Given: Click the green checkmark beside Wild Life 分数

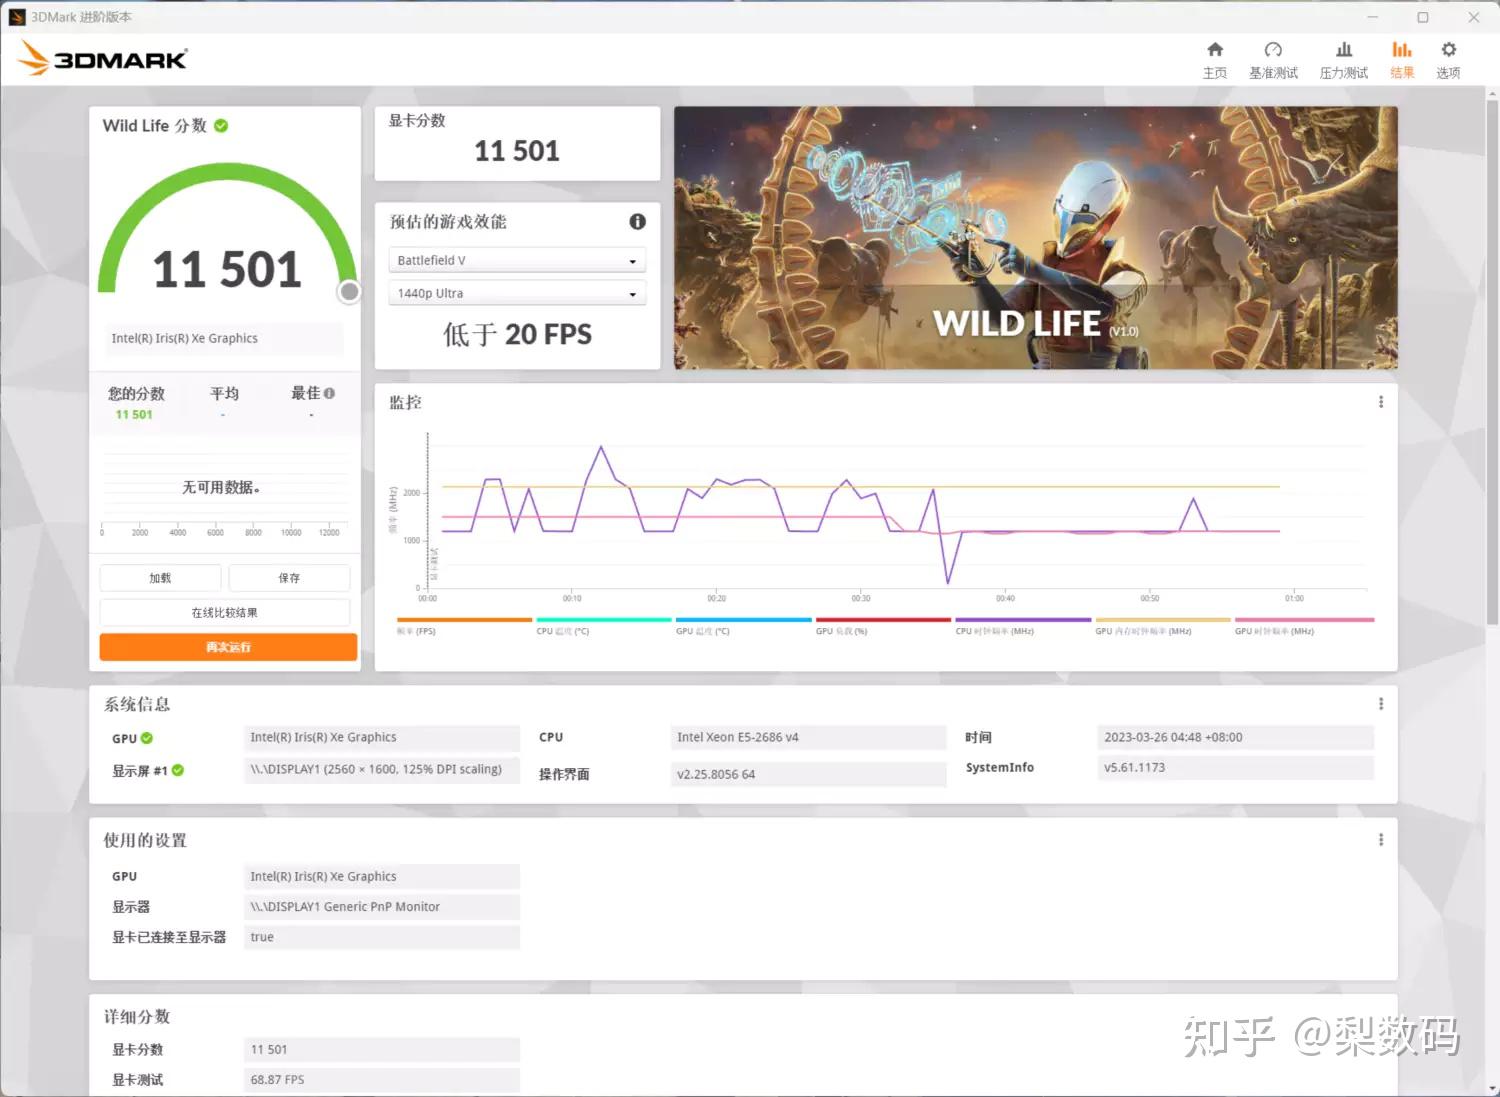Looking at the screenshot, I should pyautogui.click(x=220, y=125).
